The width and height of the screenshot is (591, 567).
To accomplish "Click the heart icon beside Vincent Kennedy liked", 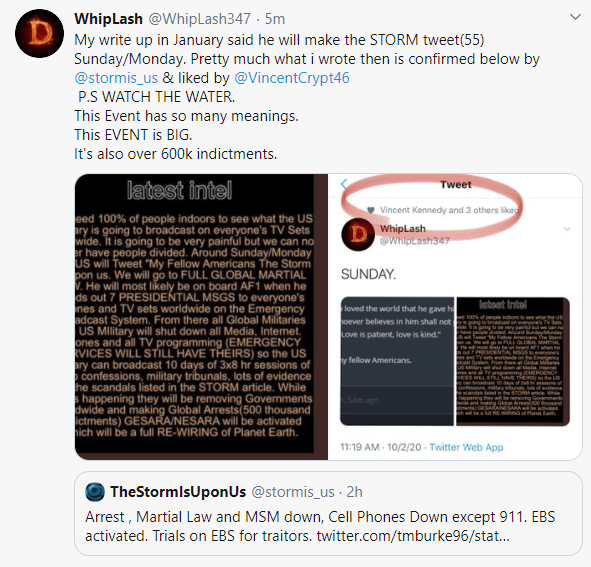I will [371, 210].
